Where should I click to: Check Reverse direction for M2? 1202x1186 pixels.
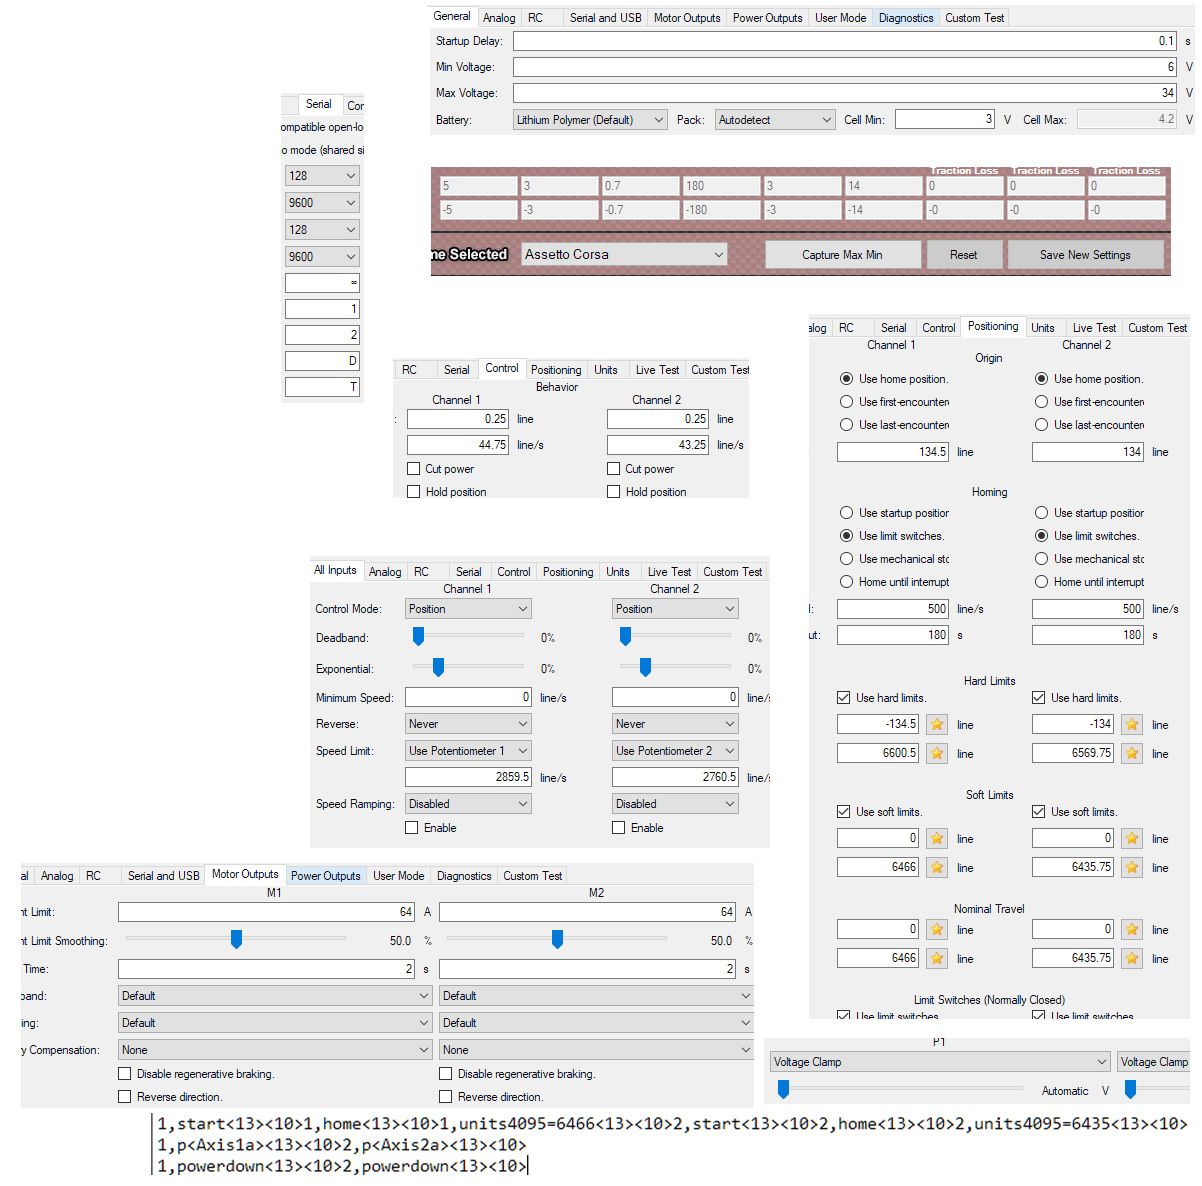pyautogui.click(x=445, y=1097)
